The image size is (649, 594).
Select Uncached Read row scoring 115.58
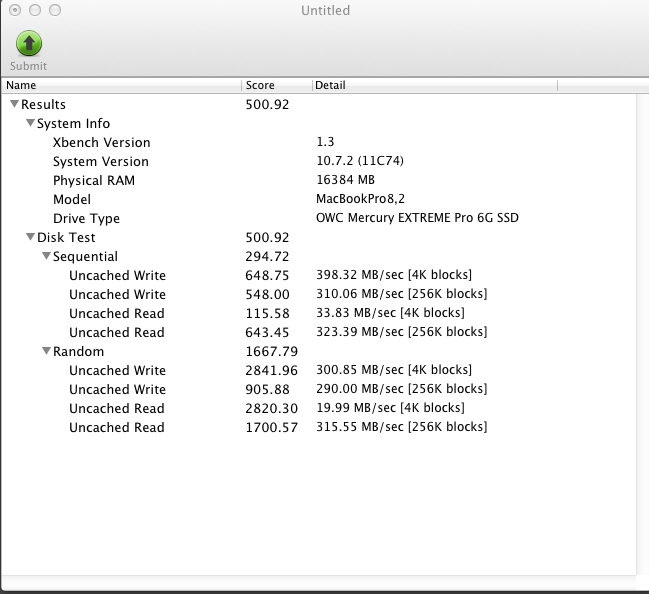[x=319, y=313]
